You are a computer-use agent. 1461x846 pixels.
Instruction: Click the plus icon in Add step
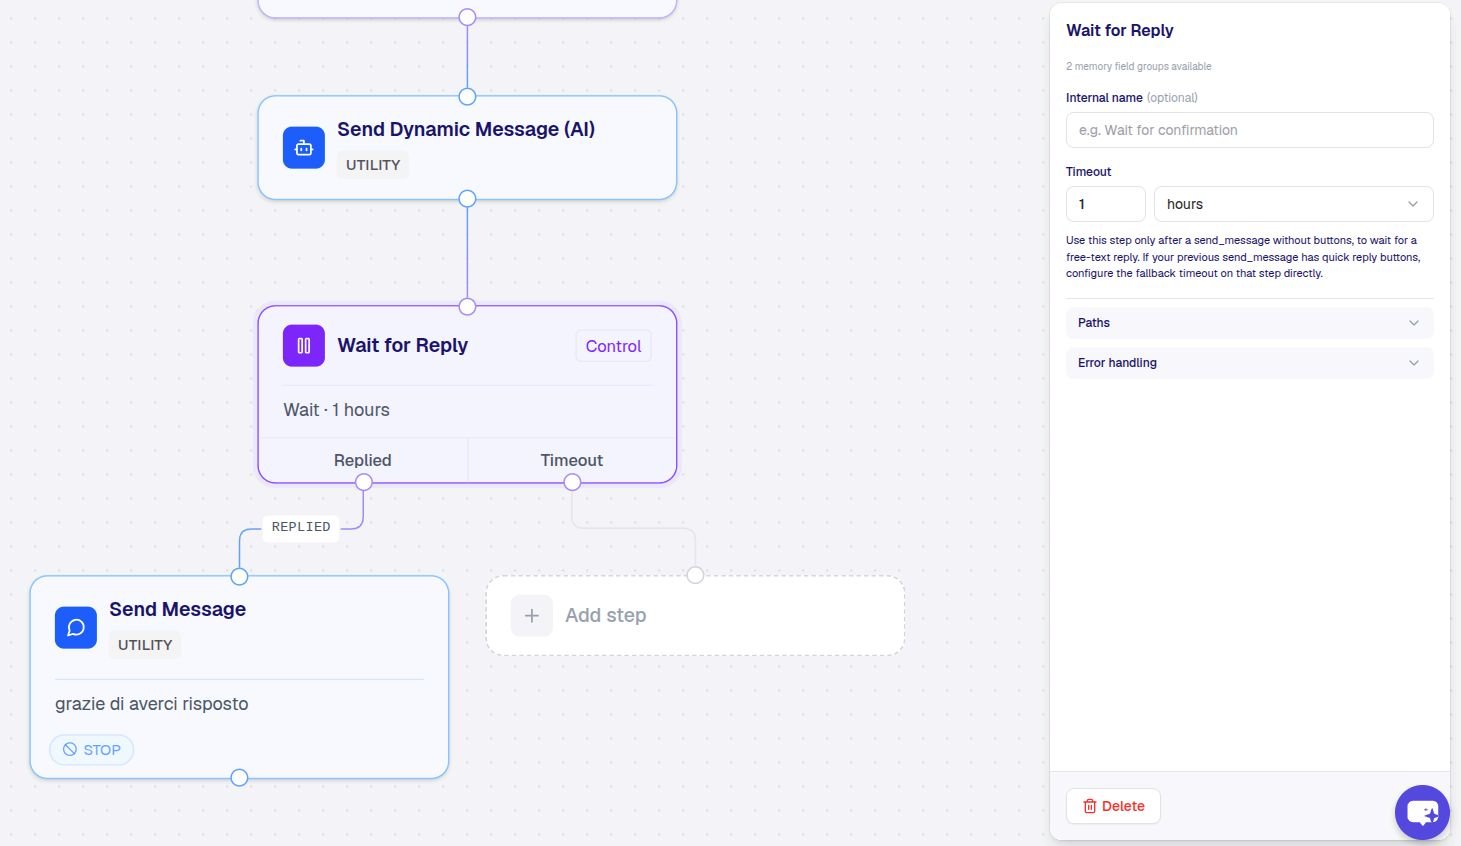532,616
